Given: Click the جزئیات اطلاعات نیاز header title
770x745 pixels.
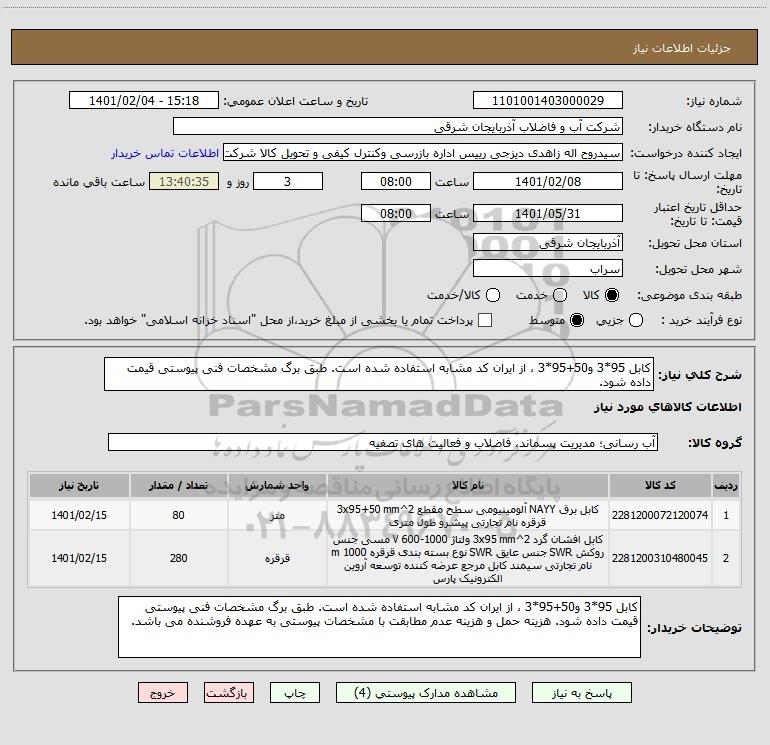Looking at the screenshot, I should [x=682, y=48].
